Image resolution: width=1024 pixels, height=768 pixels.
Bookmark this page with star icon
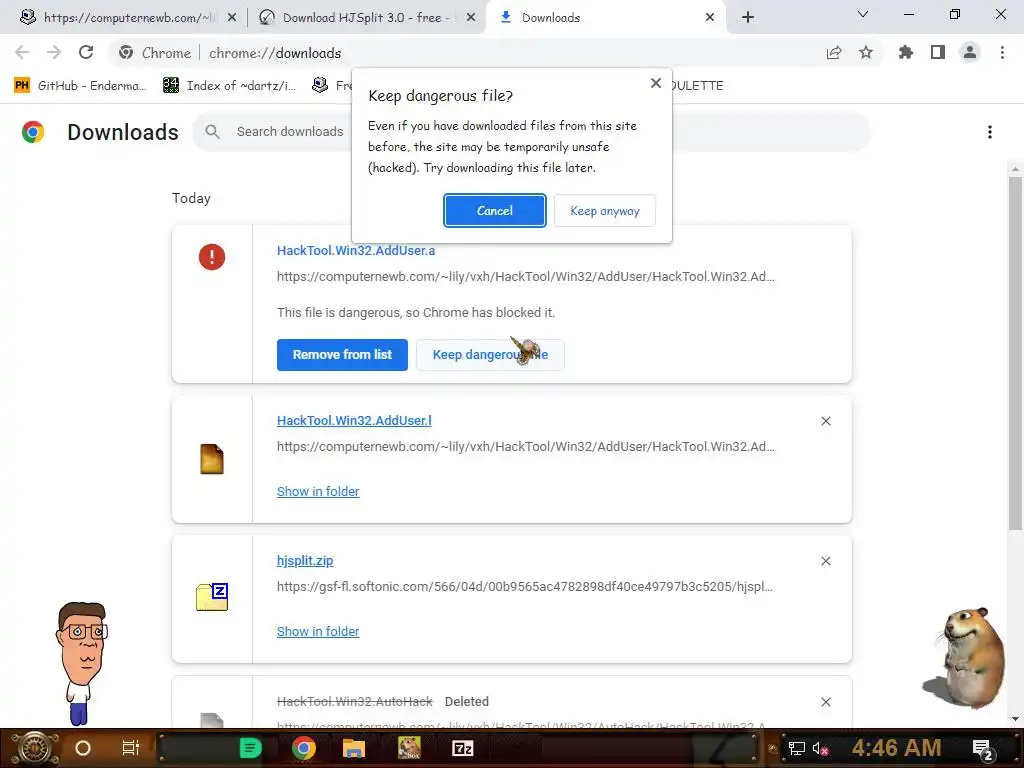point(866,53)
